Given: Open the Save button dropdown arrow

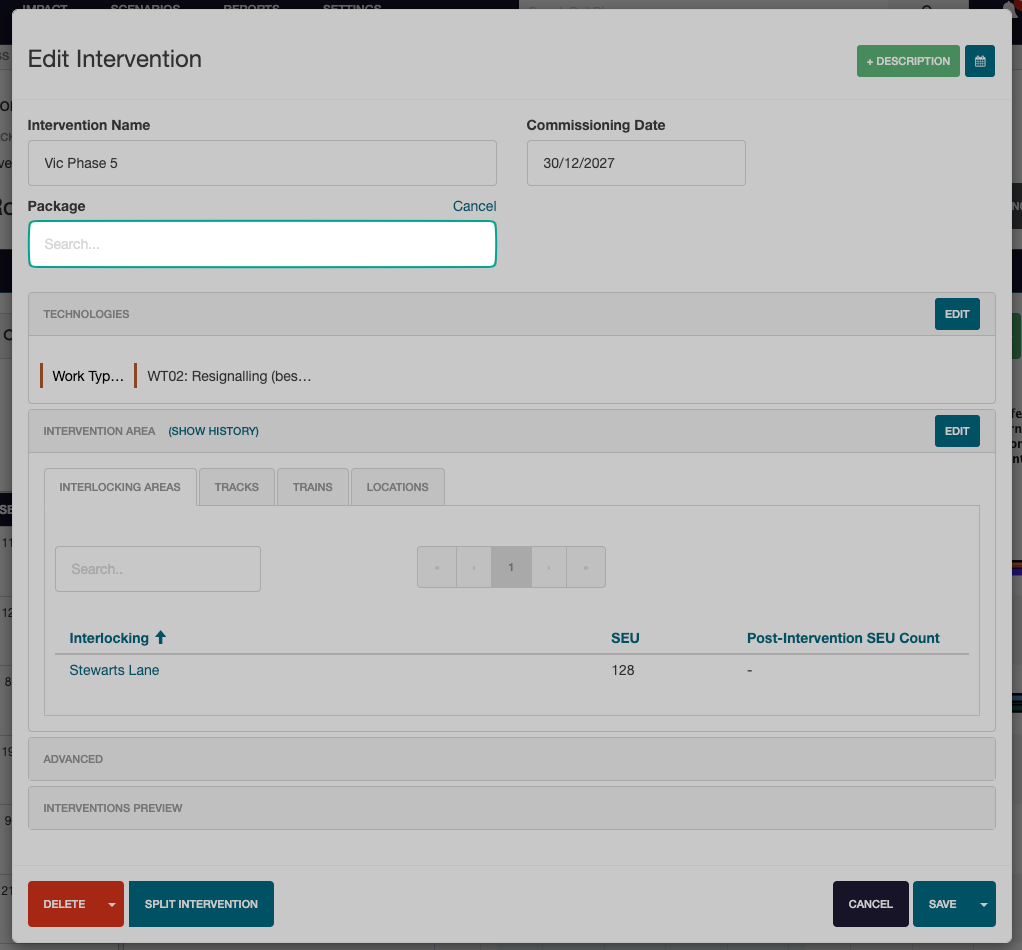Looking at the screenshot, I should (984, 904).
